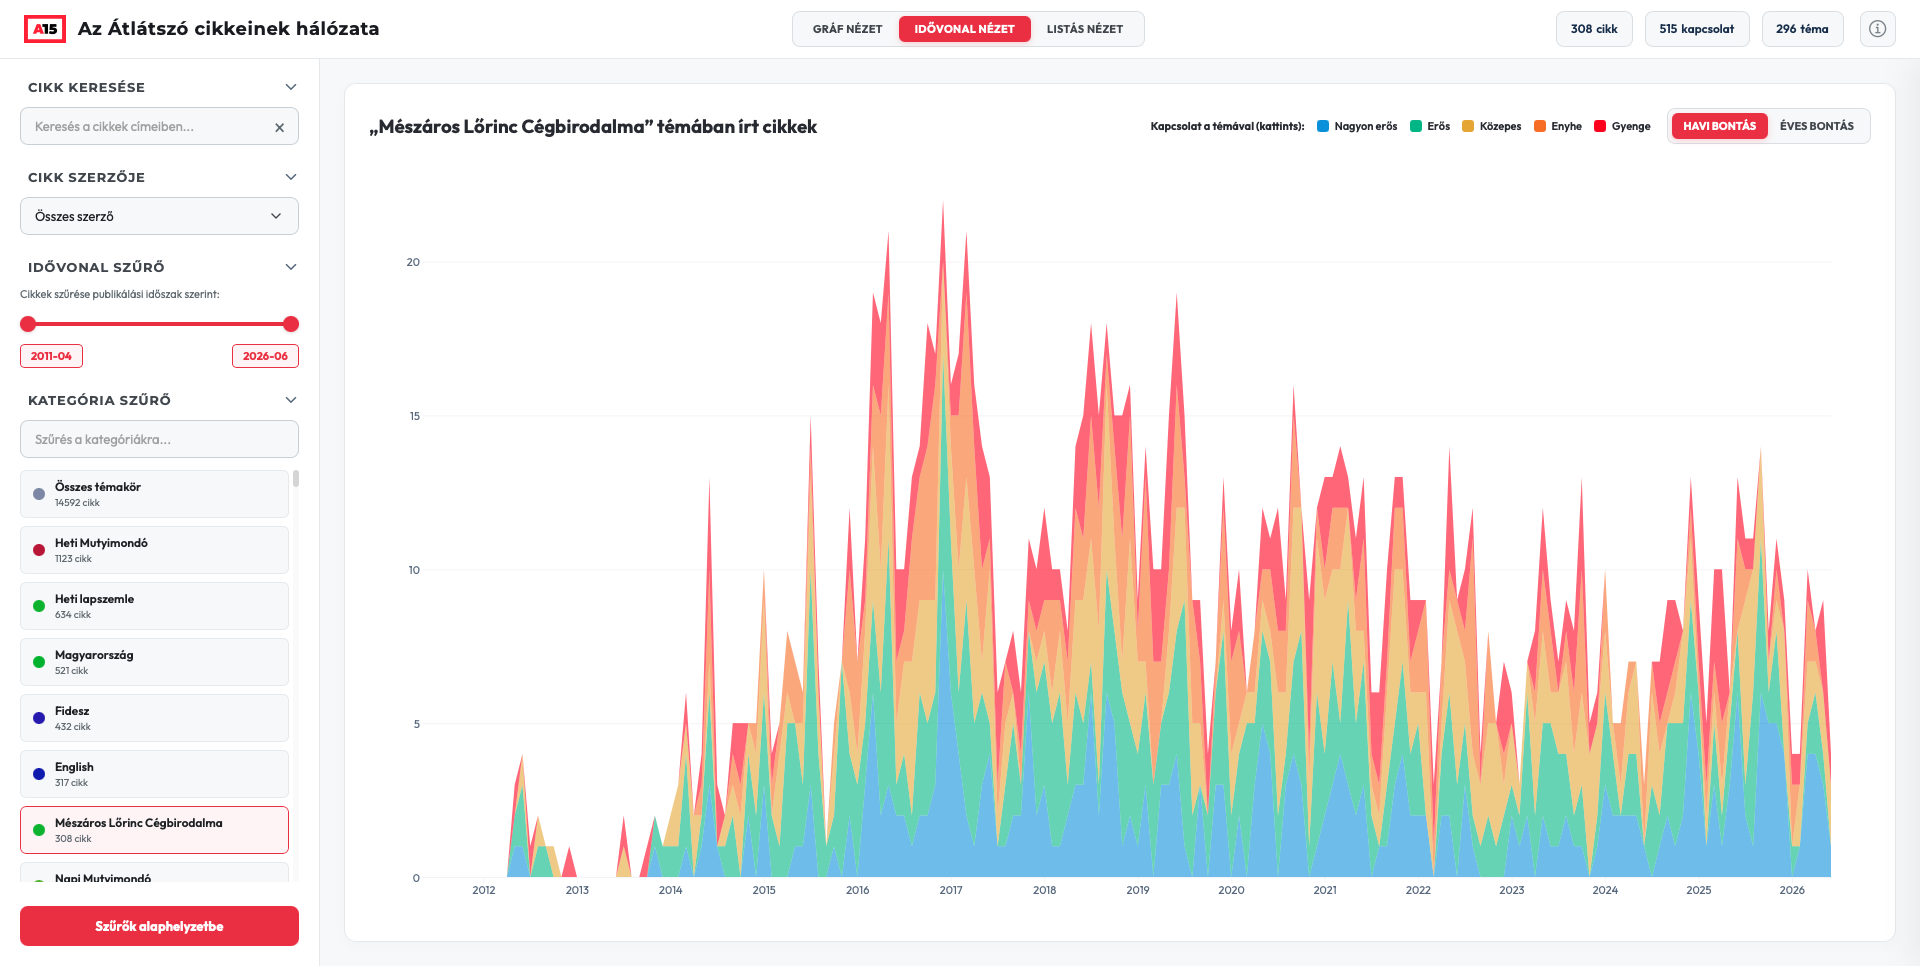
Task: Select Éves bontás yearly breakdown
Action: pos(1816,126)
